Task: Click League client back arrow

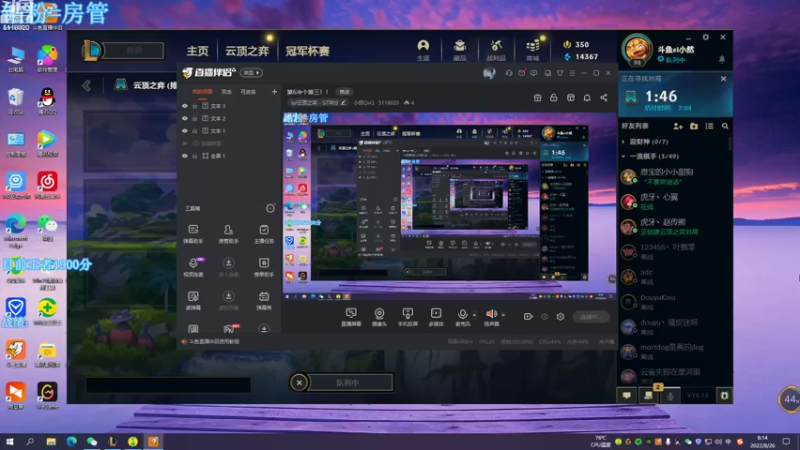Action: click(87, 85)
